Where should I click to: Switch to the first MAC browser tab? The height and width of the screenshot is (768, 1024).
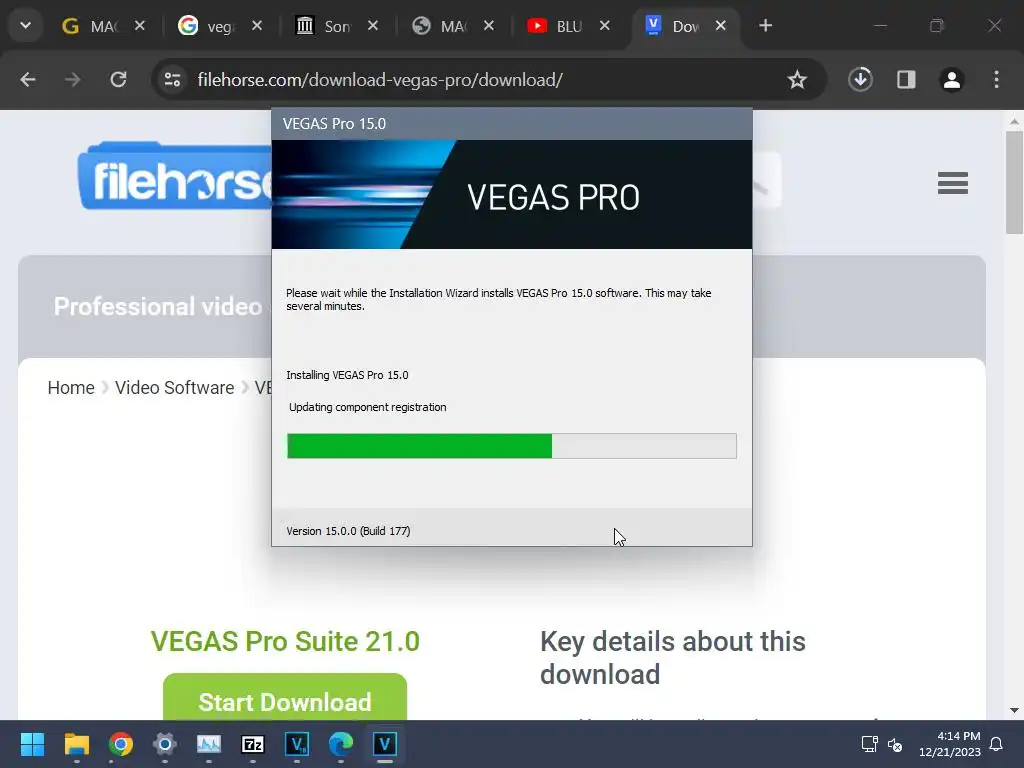click(91, 26)
